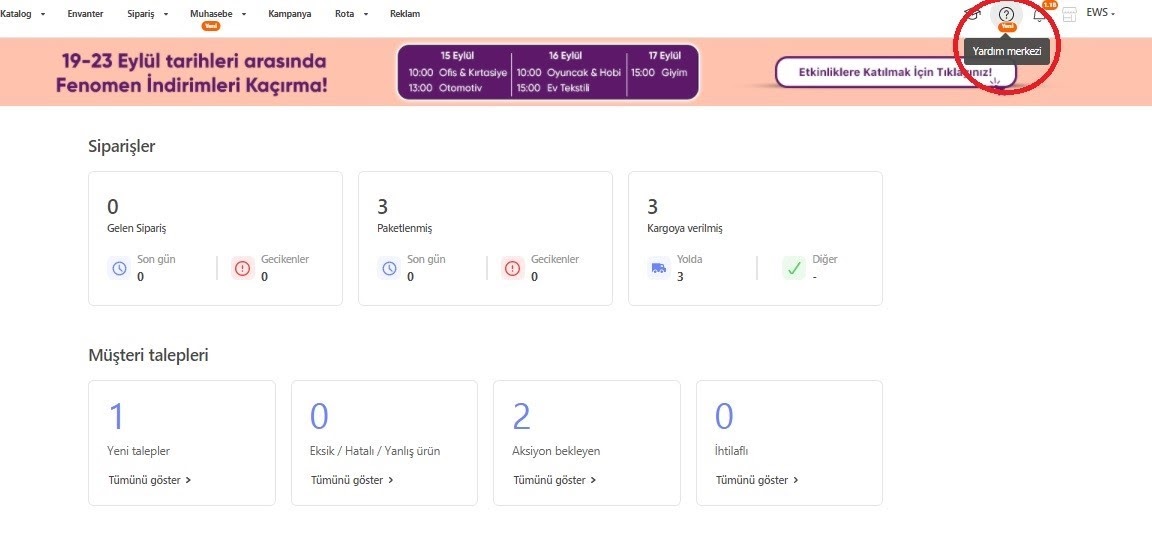Image resolution: width=1152 pixels, height=538 pixels.
Task: Expand the Sipariş dropdown menu
Action: point(145,14)
